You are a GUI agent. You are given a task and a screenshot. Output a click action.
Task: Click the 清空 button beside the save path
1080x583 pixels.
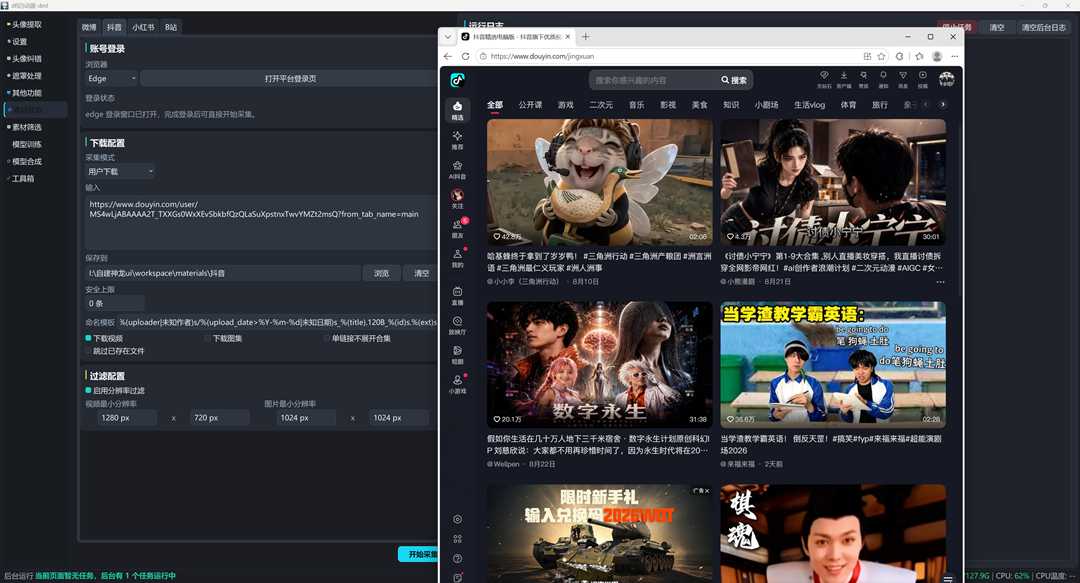pyautogui.click(x=422, y=274)
